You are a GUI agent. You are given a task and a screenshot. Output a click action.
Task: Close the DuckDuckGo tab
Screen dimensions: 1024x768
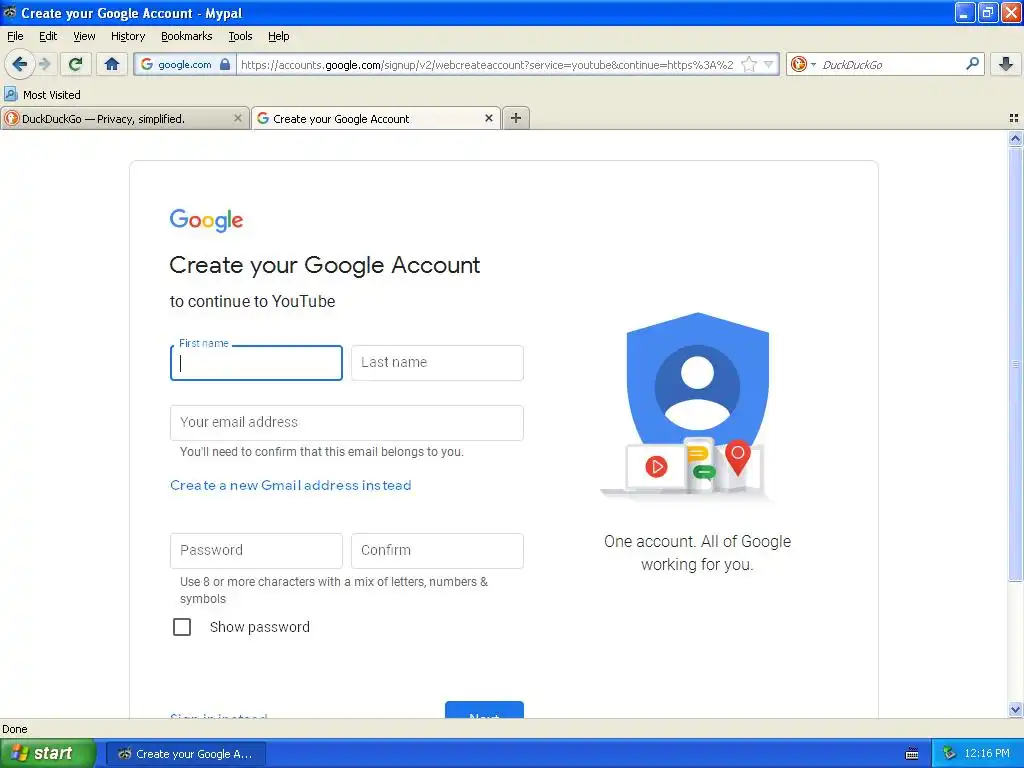click(238, 118)
